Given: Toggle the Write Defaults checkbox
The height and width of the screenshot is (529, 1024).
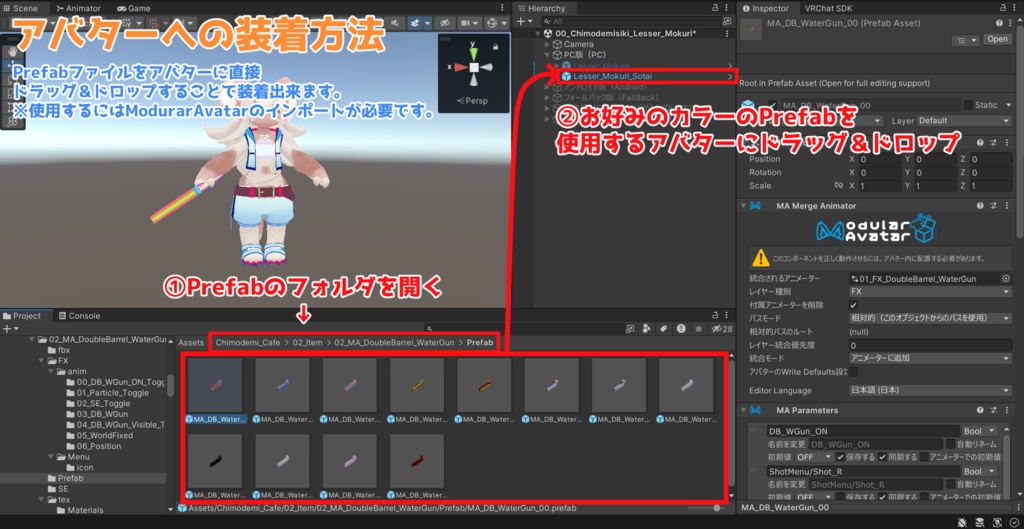Looking at the screenshot, I should (x=853, y=372).
